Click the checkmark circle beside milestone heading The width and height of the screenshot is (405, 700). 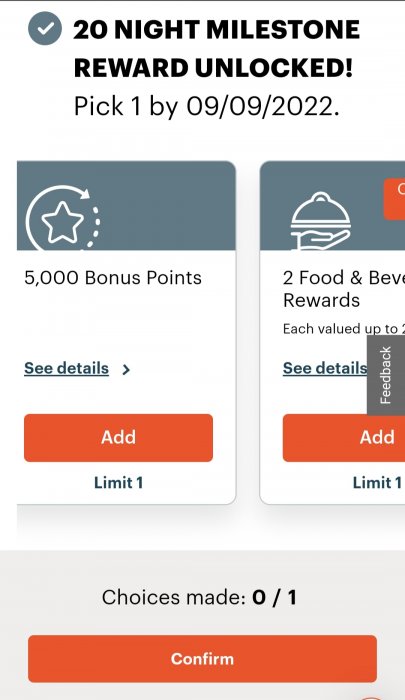click(x=45, y=29)
